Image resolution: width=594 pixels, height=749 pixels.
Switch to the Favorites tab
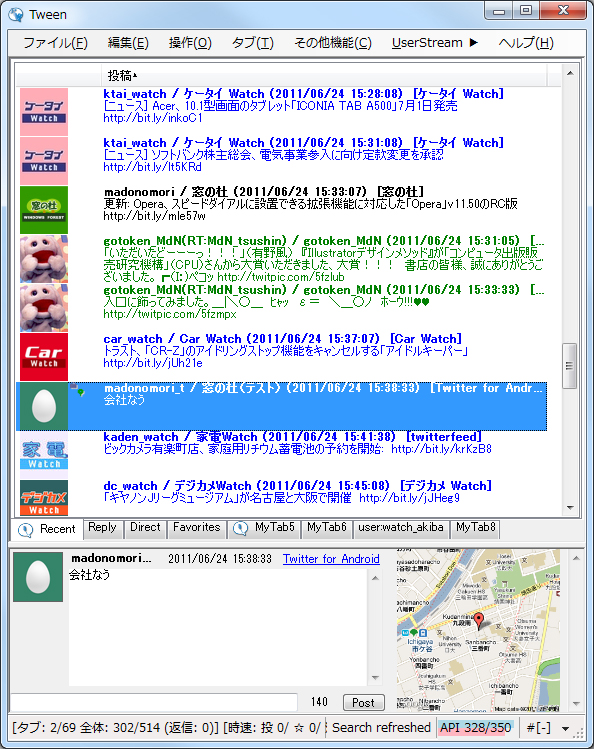click(x=197, y=527)
